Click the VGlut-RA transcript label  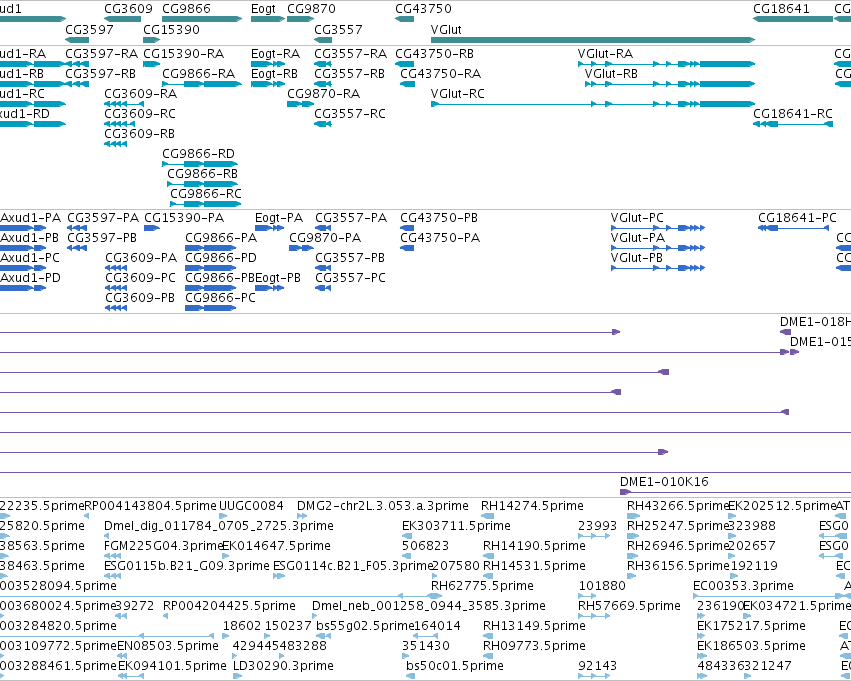pos(605,54)
